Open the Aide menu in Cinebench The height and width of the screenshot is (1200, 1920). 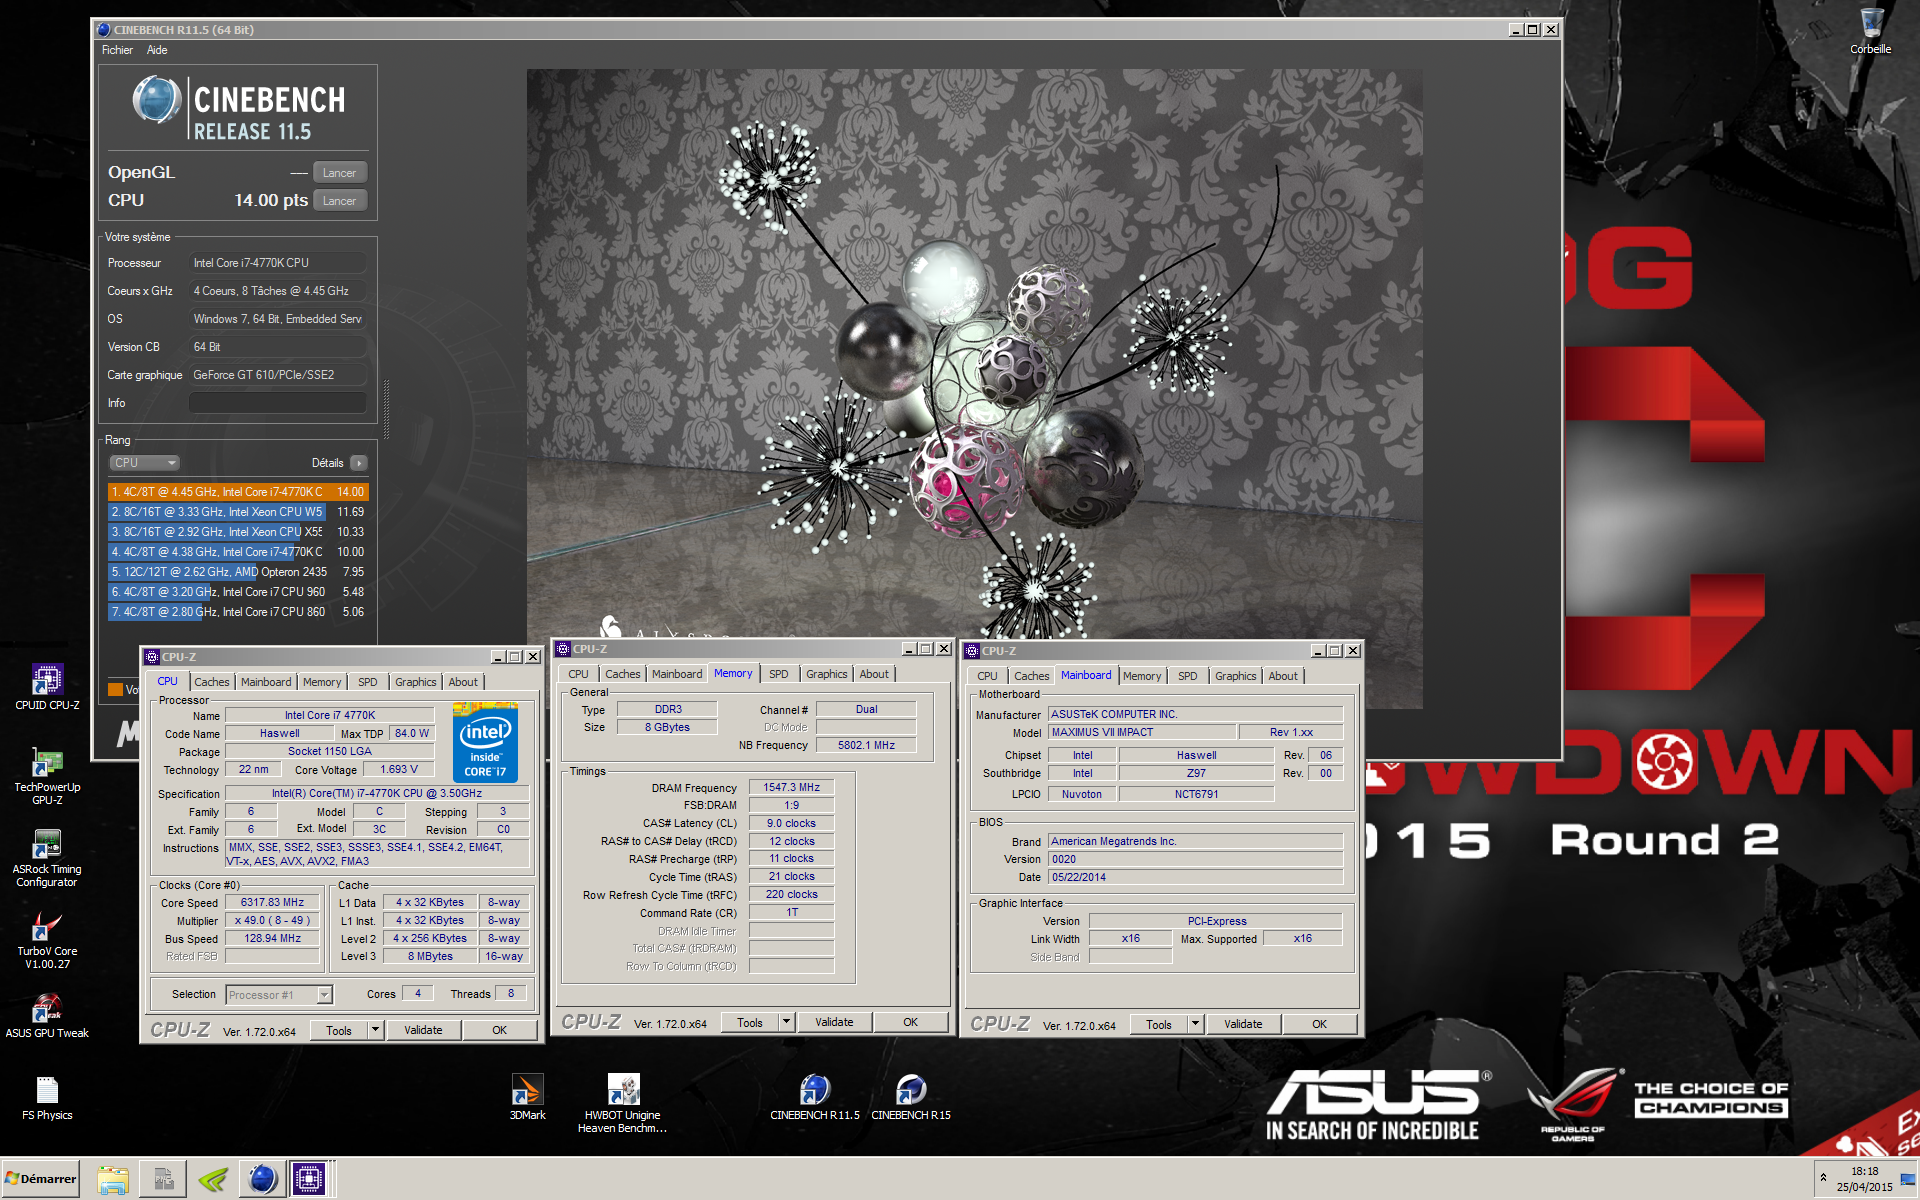tap(157, 50)
